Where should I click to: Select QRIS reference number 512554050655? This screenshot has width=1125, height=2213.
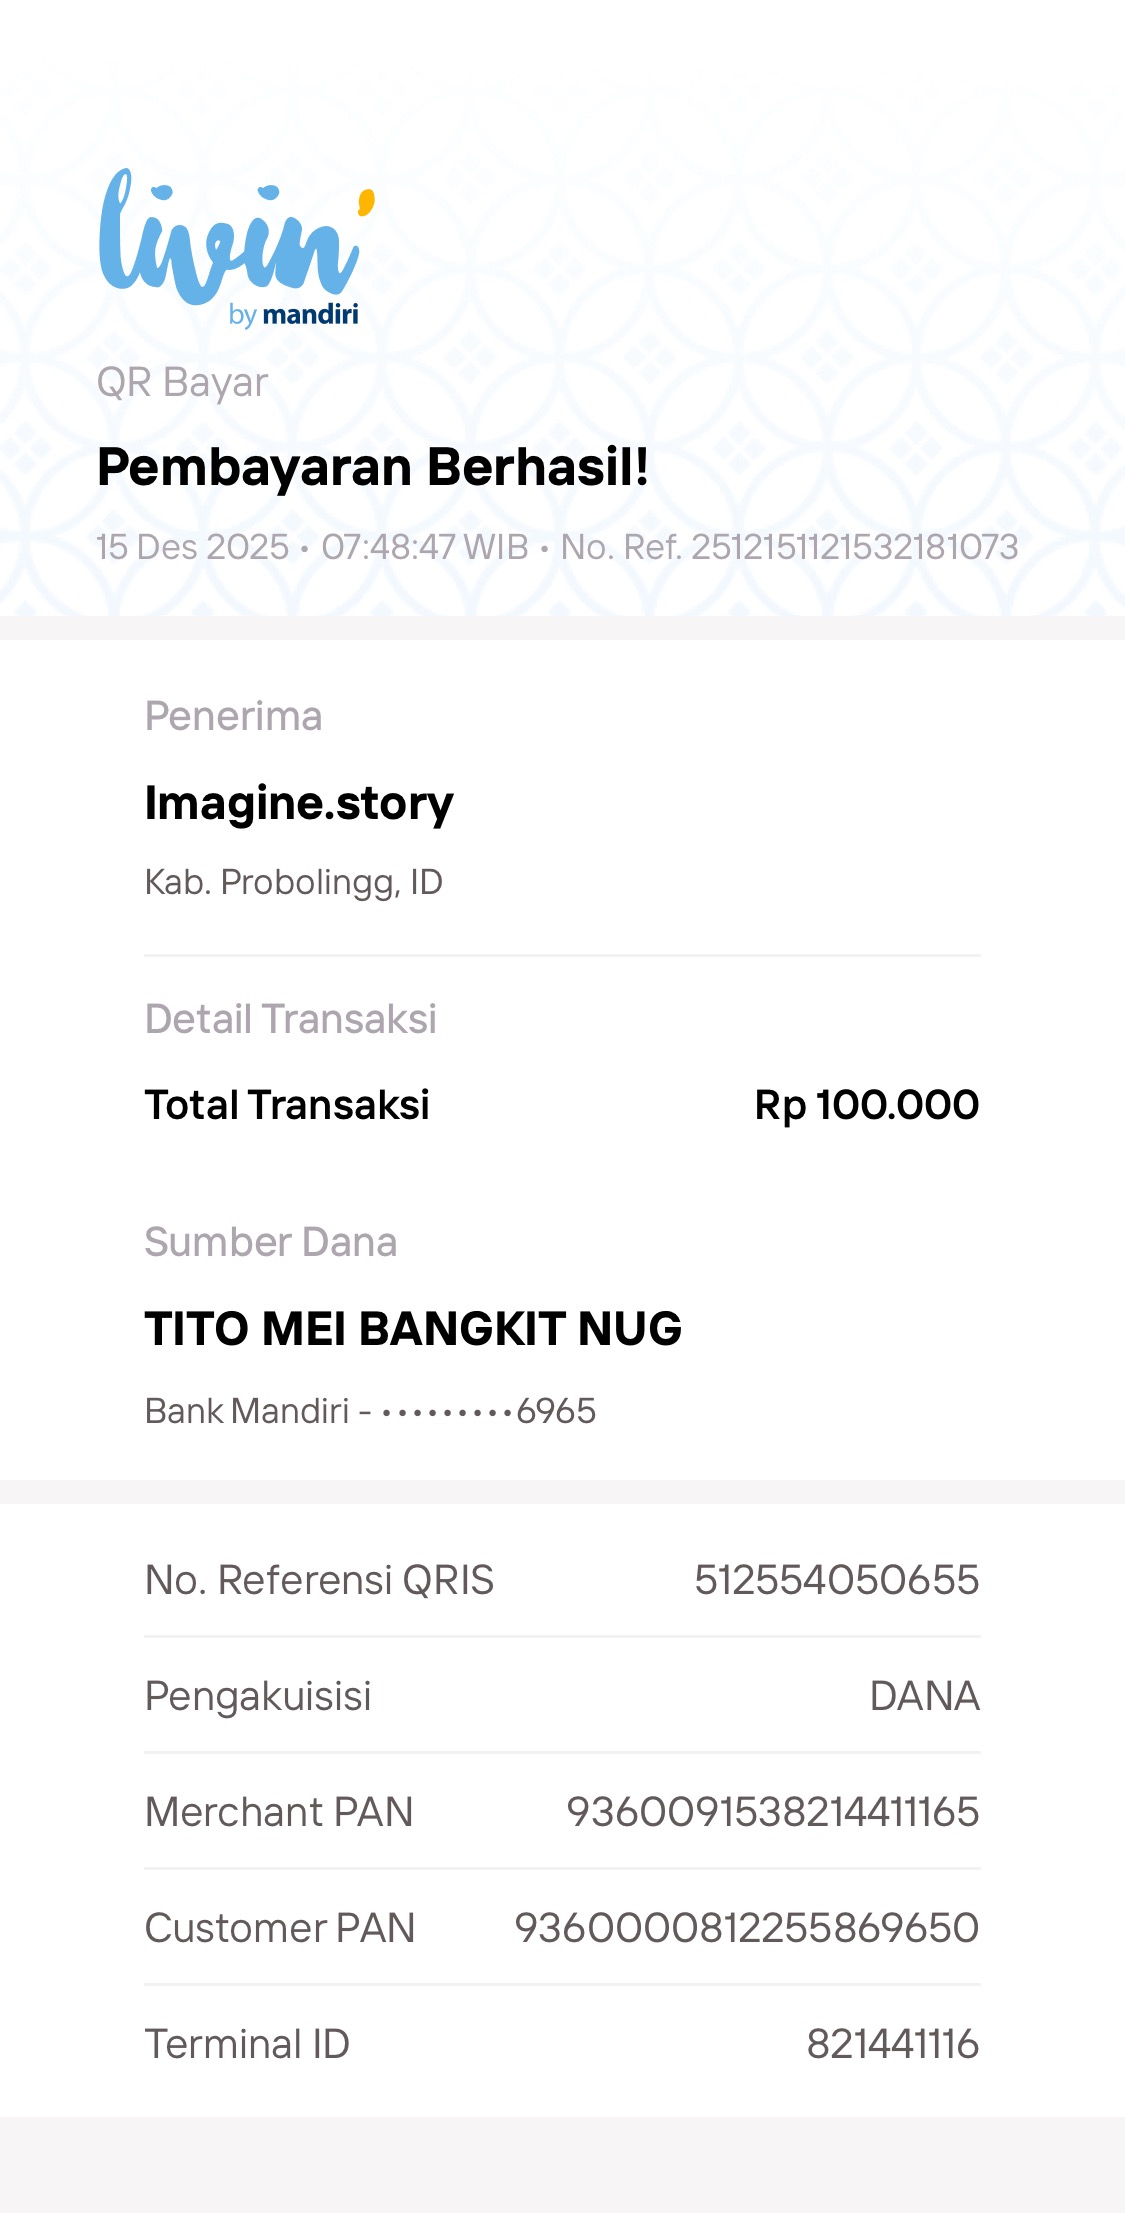point(836,1580)
